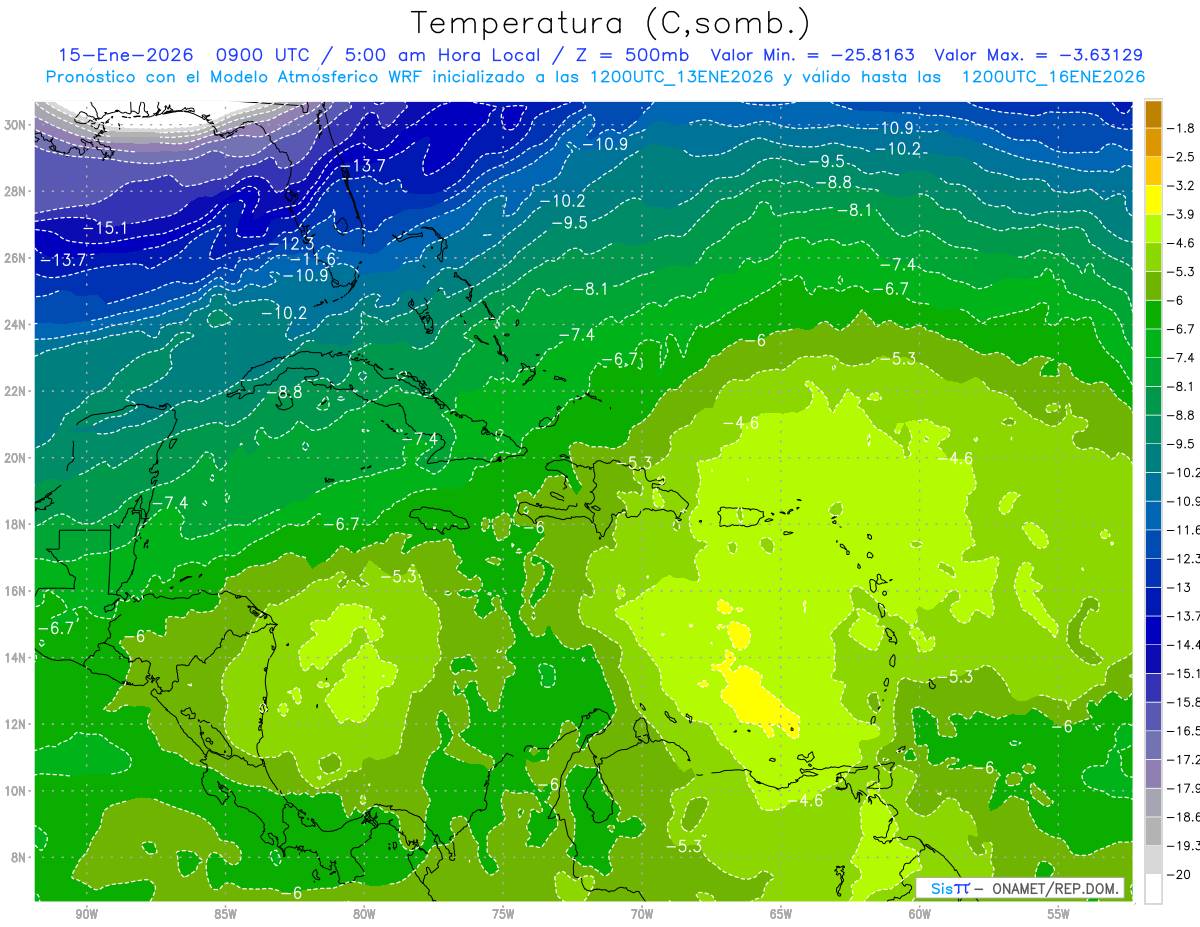
Task: Pick the lime swatch between -3.9 and -4.6
Action: pyautogui.click(x=1154, y=229)
